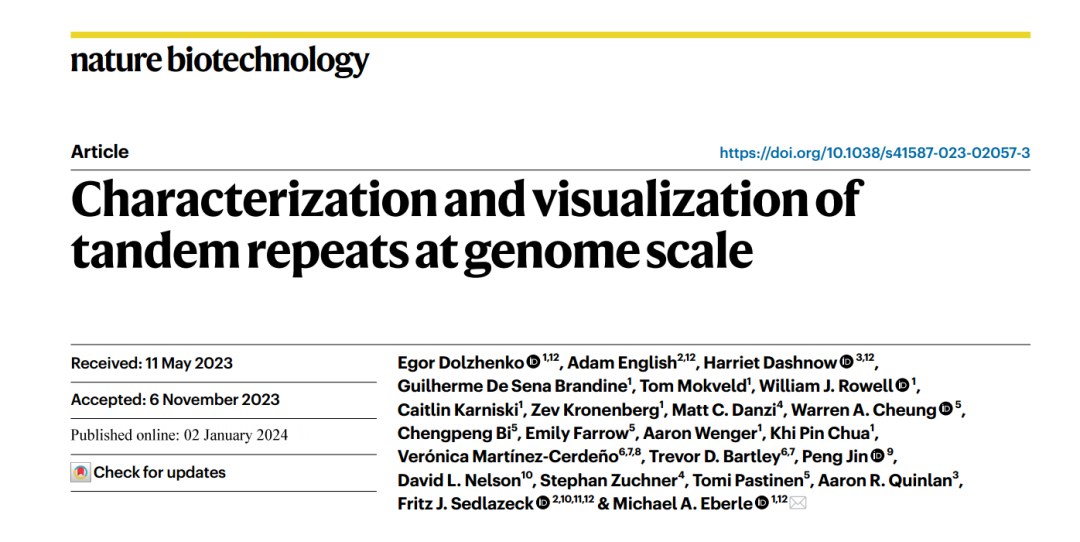Click the Article type label
1080x542 pixels.
[100, 152]
